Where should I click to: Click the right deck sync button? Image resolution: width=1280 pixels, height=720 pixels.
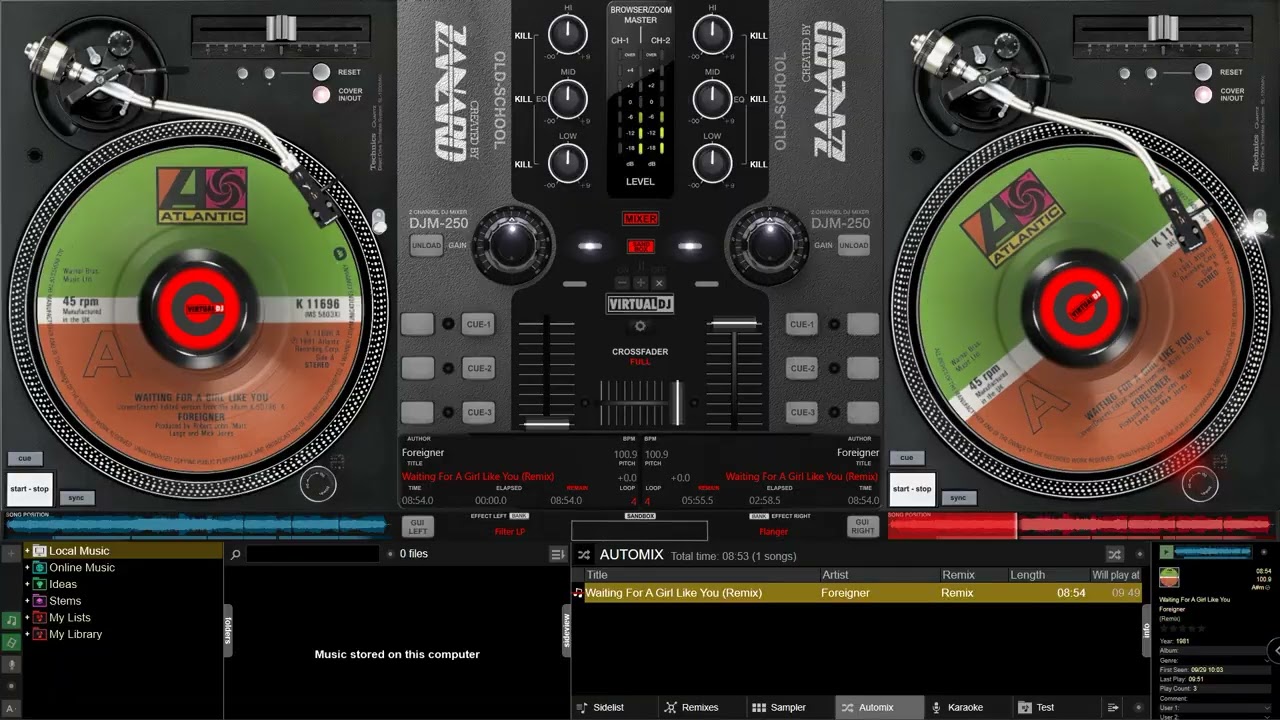pyautogui.click(x=958, y=498)
